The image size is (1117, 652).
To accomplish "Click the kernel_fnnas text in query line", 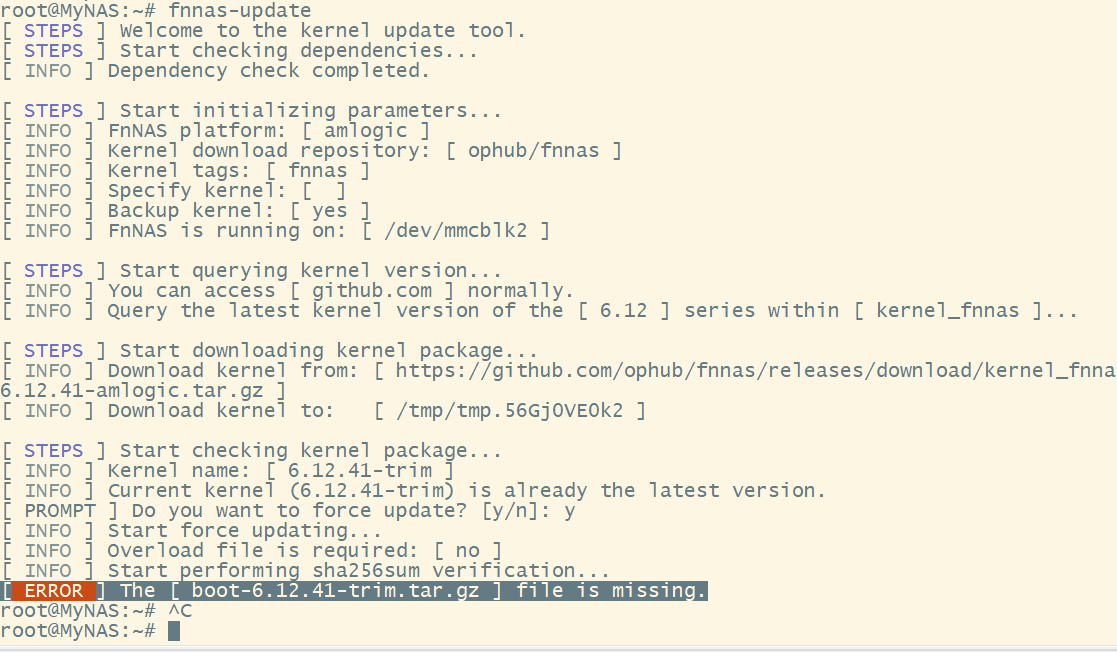I will 947,311.
